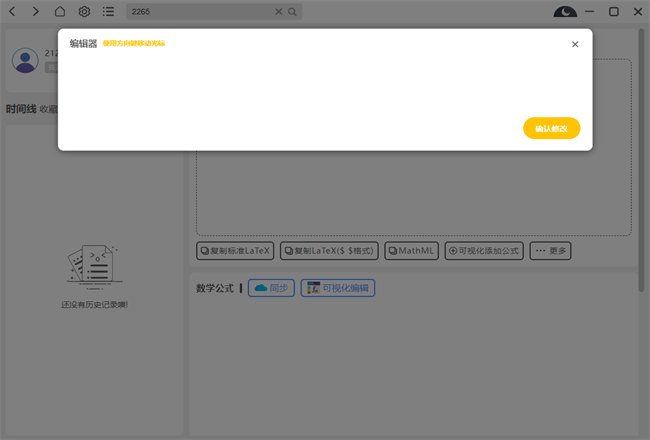Open the home page icon
The height and width of the screenshot is (440, 650).
[60, 12]
